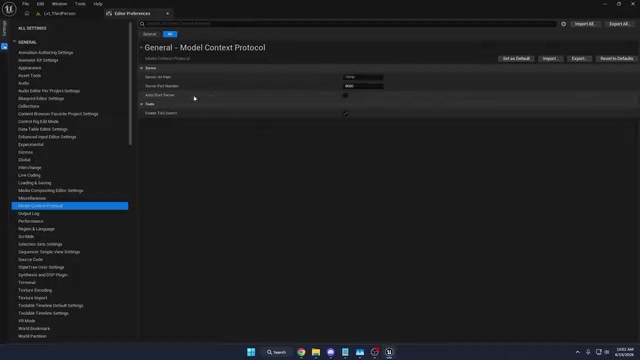Click the Export All button
Image resolution: width=640 pixels, height=360 pixels.
pos(619,24)
